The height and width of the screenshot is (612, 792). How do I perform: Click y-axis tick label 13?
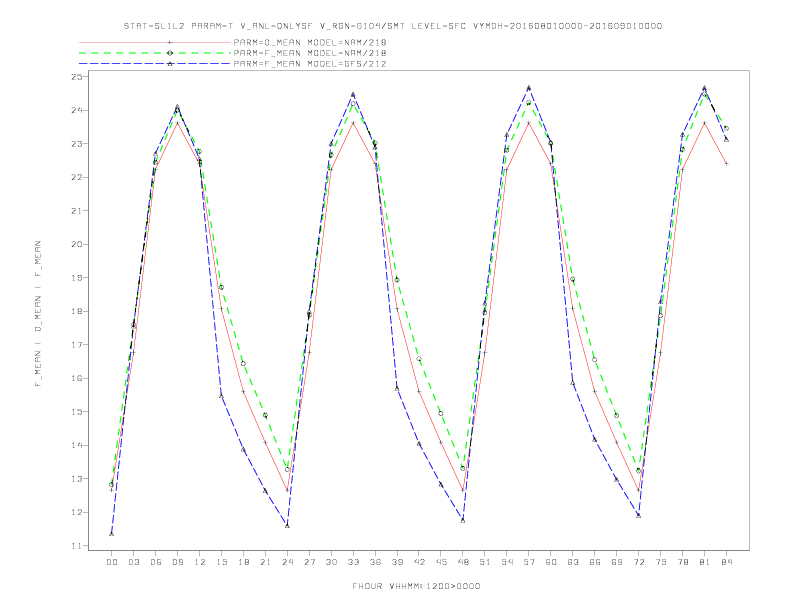point(77,479)
